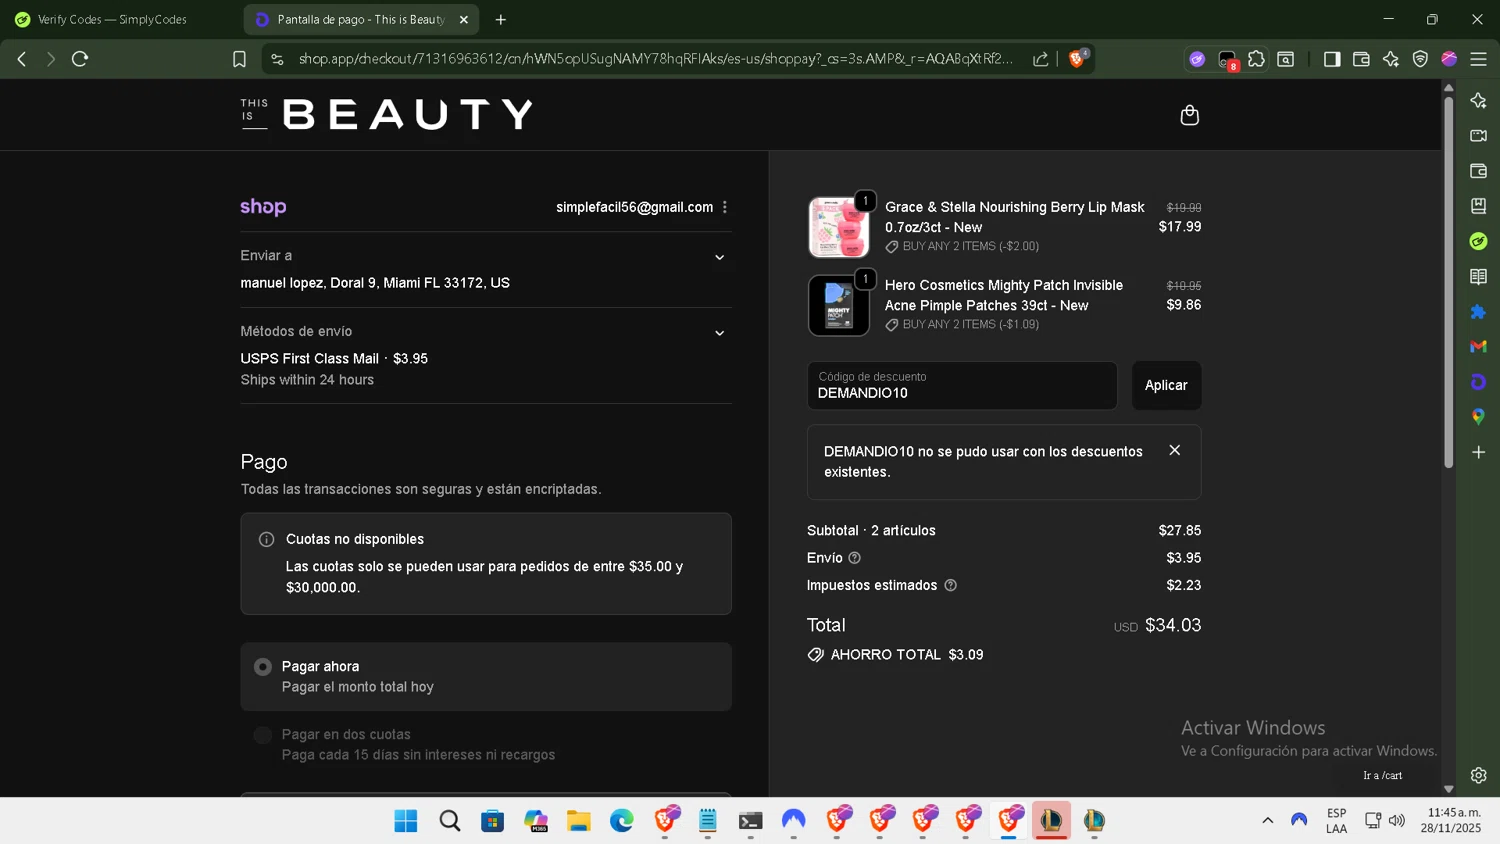Open the tab search toolbar button
Viewport: 1500px width, 844px height.
pos(1286,59)
